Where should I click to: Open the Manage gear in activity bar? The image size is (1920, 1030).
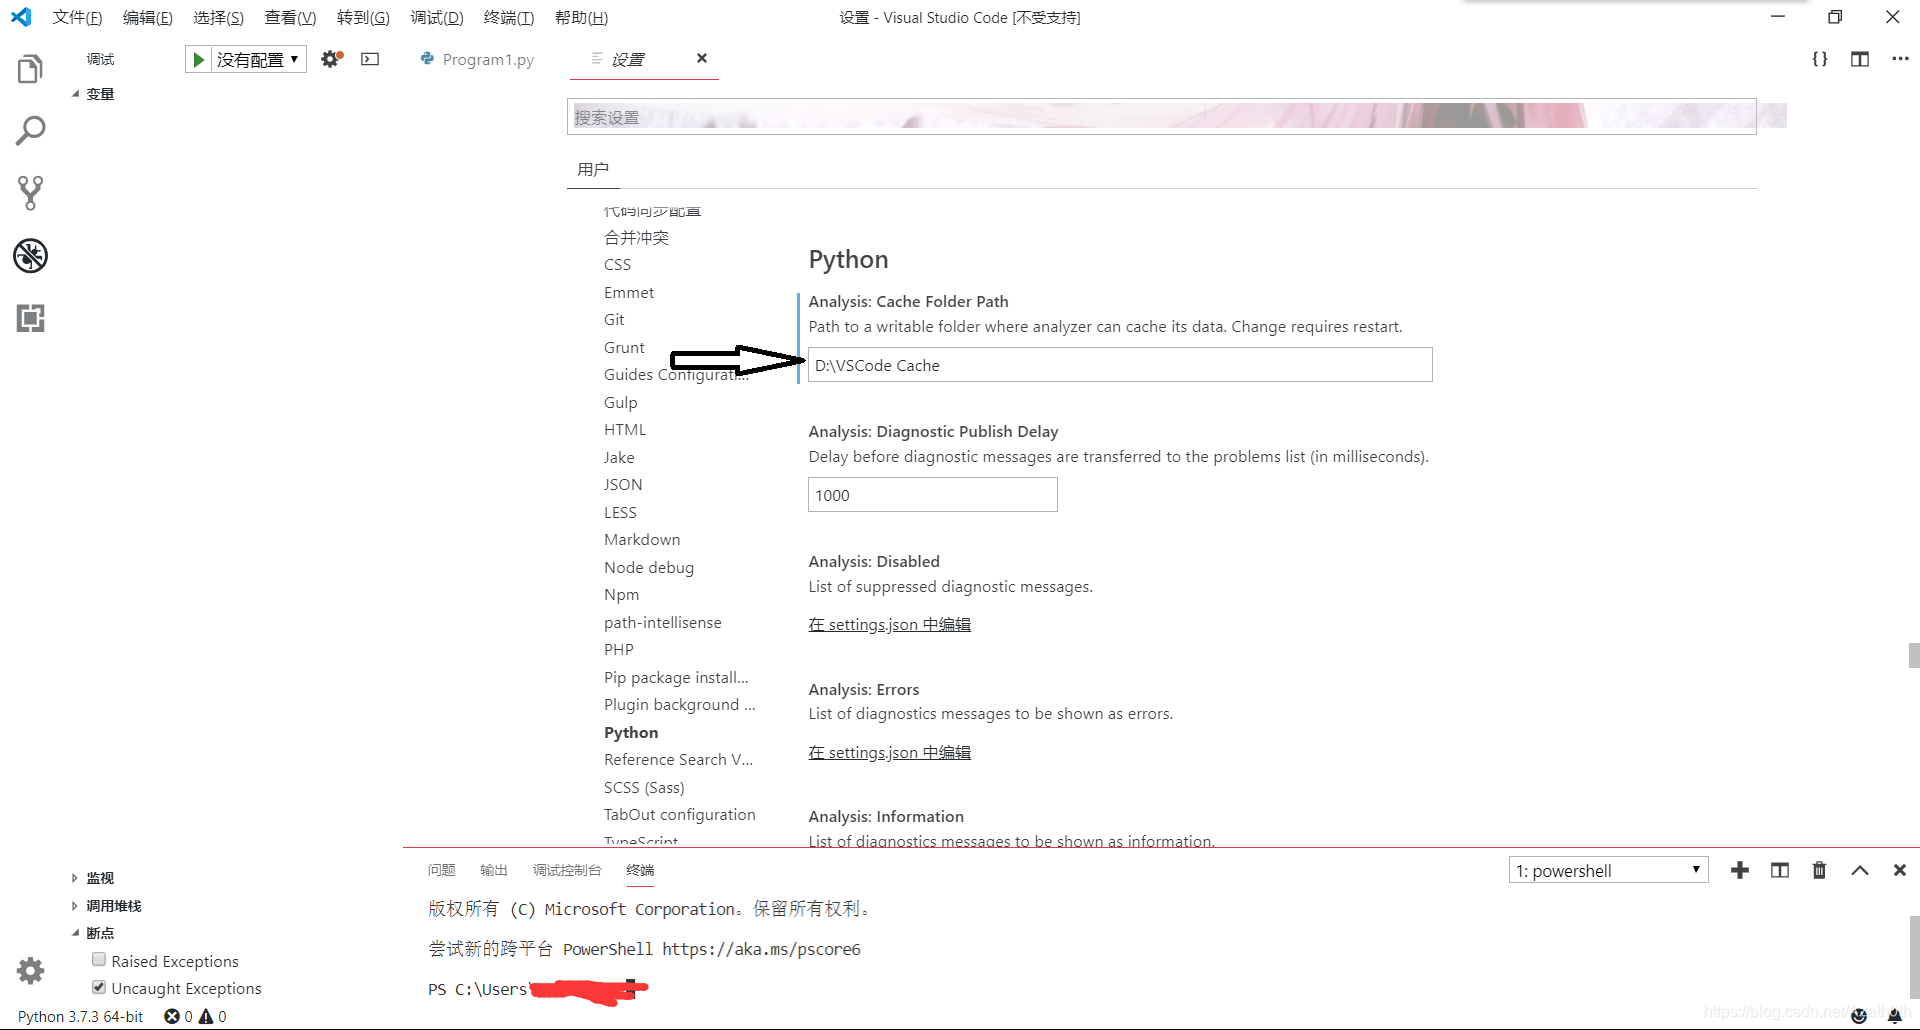pos(30,970)
